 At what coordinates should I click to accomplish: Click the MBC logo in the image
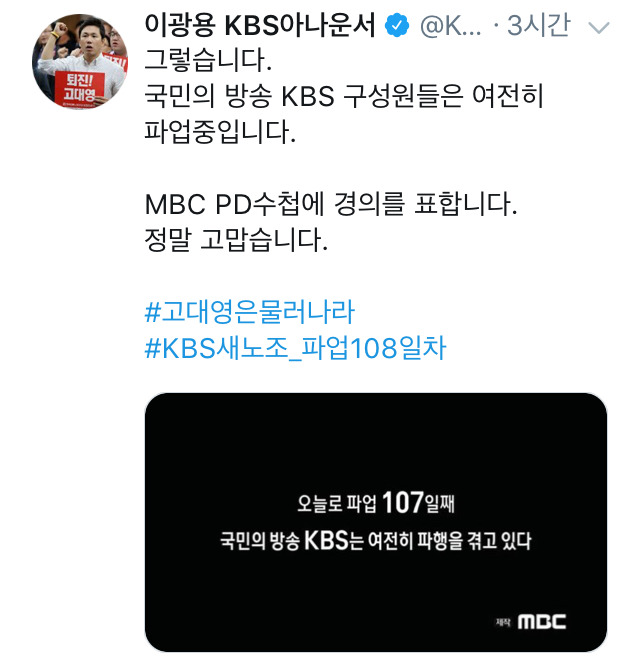pyautogui.click(x=542, y=622)
